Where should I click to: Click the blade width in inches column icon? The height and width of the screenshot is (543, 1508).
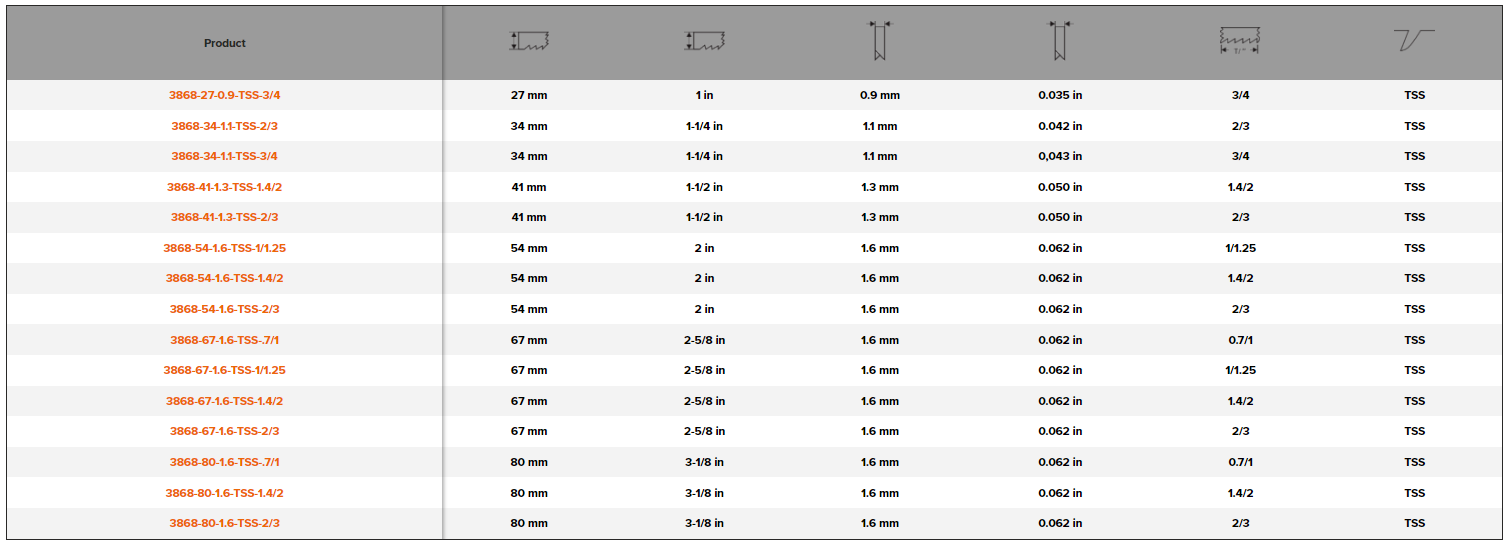click(705, 42)
